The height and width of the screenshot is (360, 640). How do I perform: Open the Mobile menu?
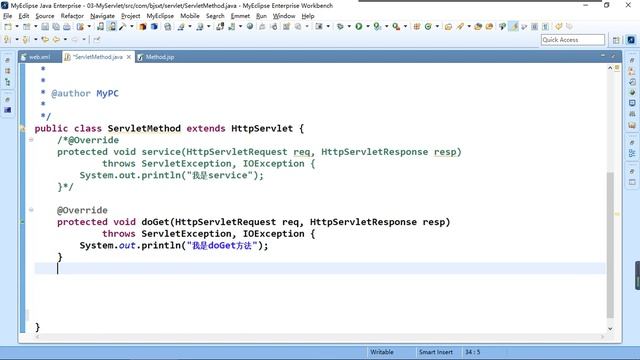coord(190,16)
